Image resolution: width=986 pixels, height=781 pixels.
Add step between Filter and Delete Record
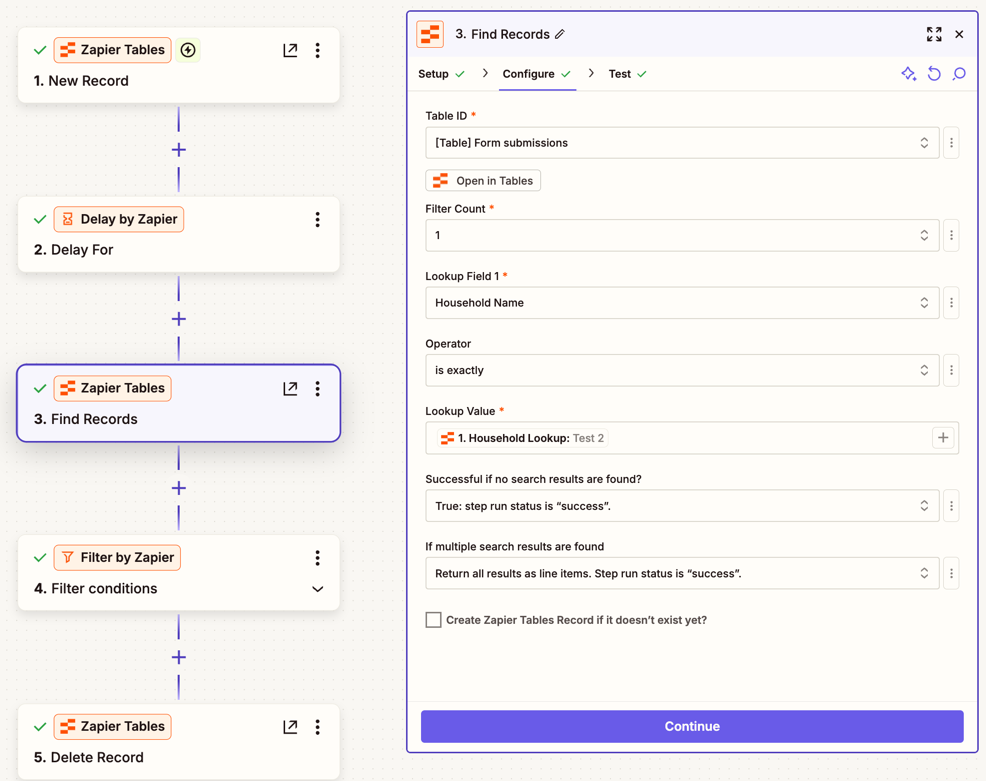pos(179,657)
